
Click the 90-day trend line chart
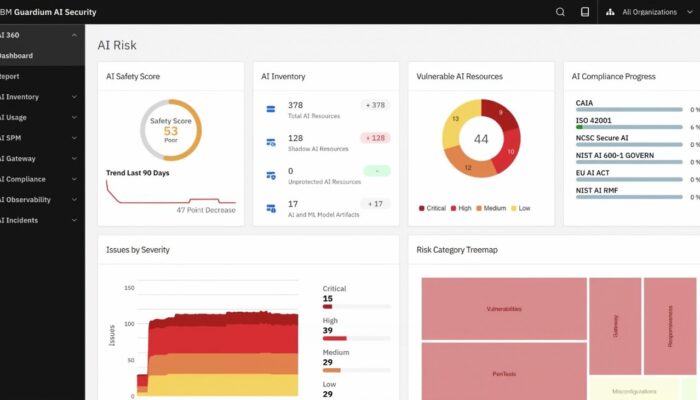171,192
